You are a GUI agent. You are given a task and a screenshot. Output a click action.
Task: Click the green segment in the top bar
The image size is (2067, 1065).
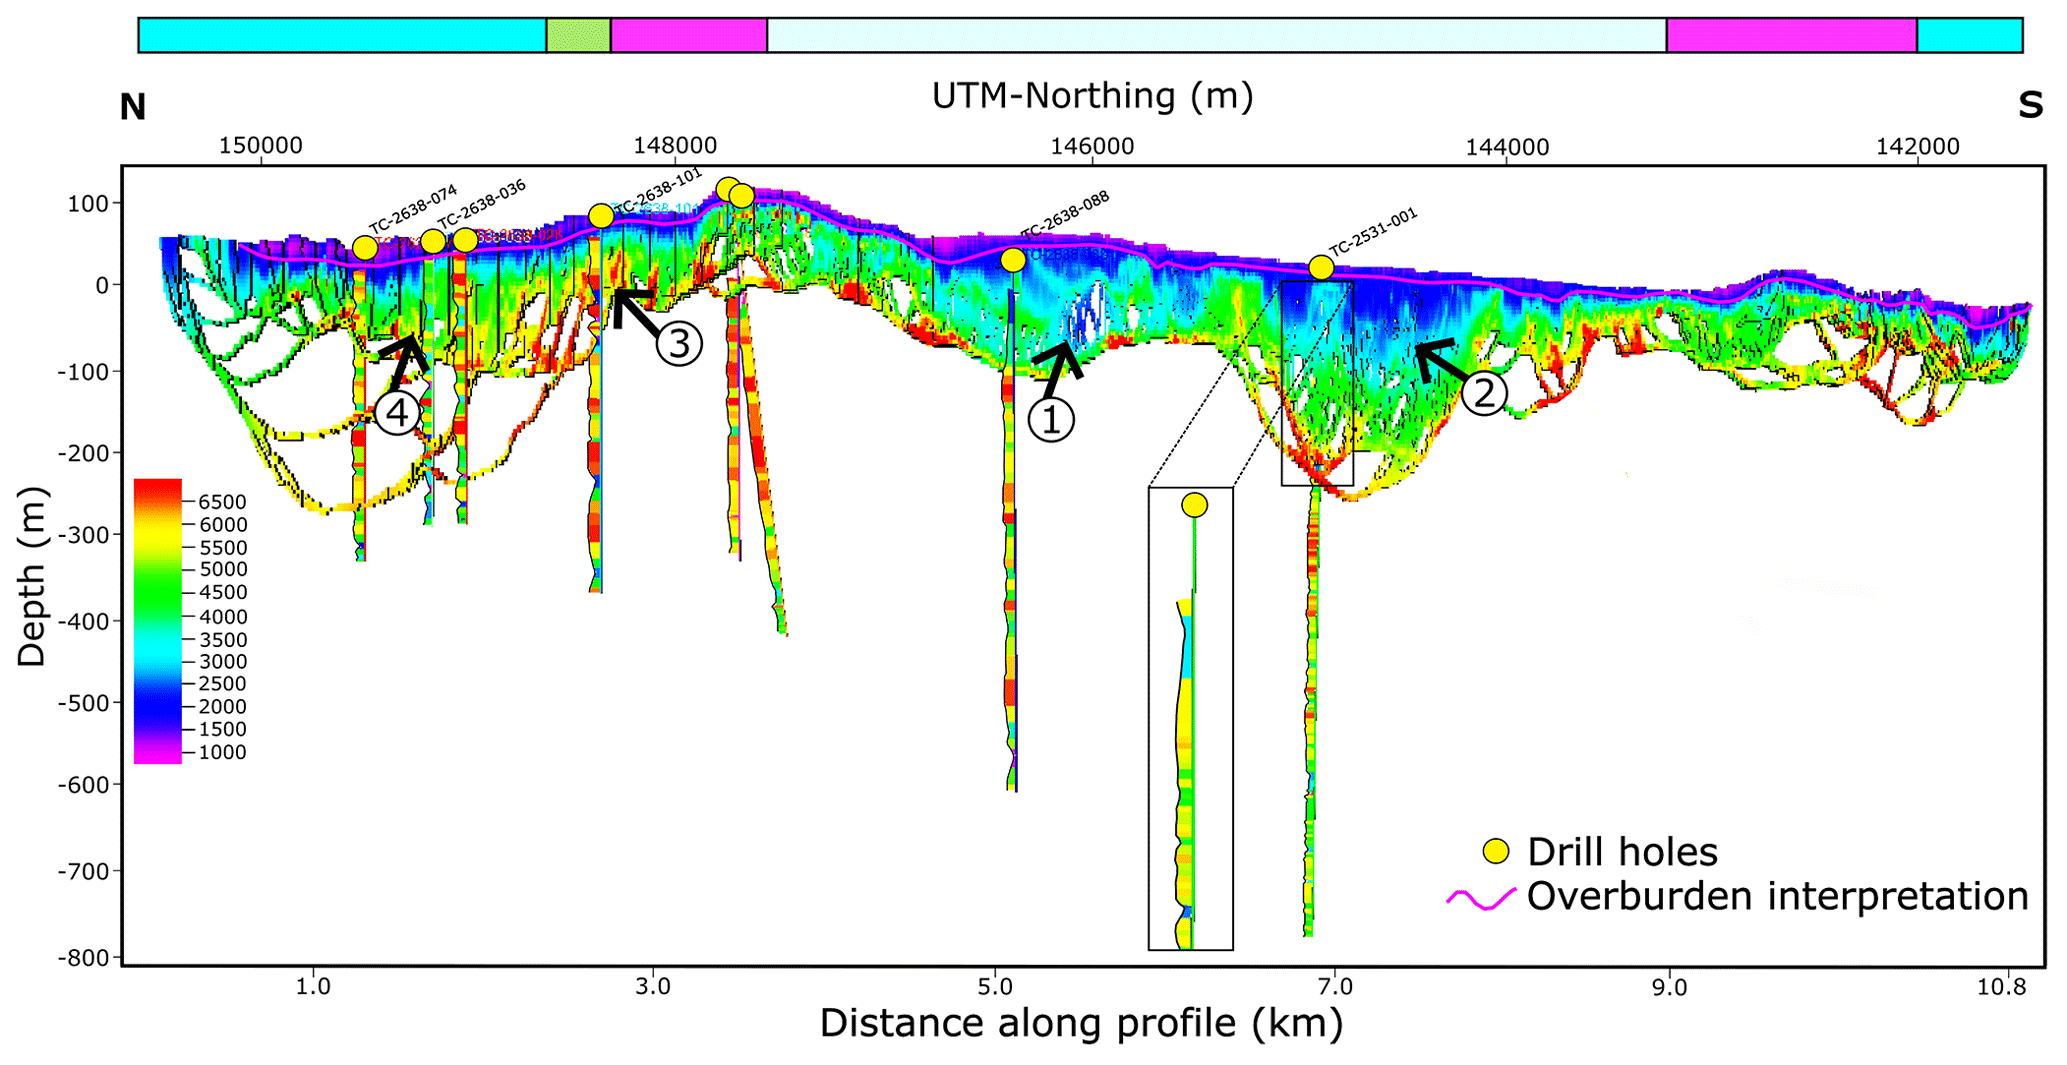tap(578, 35)
